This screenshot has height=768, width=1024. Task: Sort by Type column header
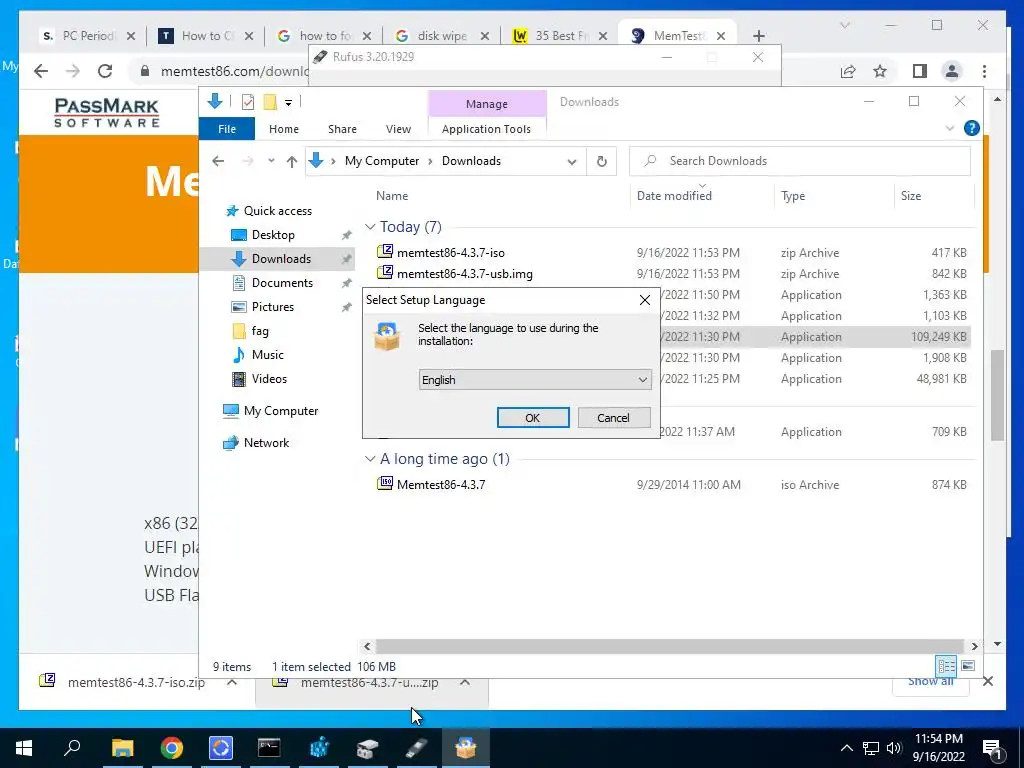[793, 196]
